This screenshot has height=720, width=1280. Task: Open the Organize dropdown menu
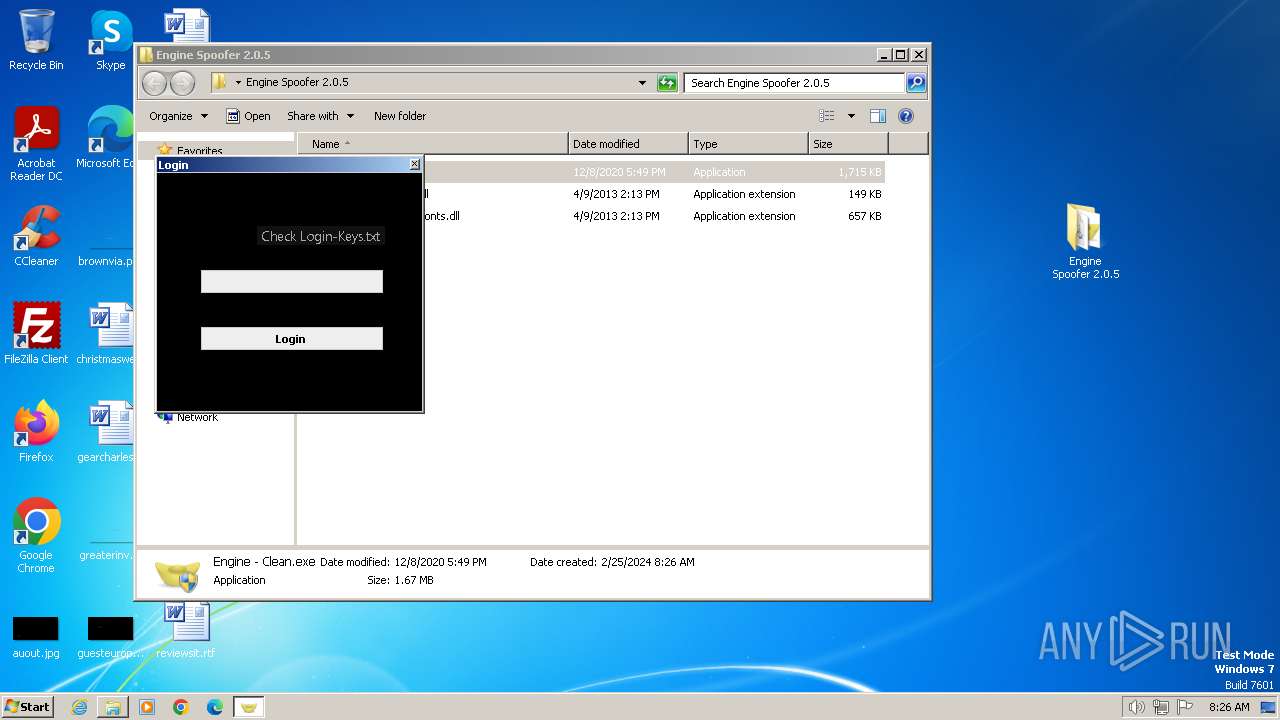coord(179,116)
